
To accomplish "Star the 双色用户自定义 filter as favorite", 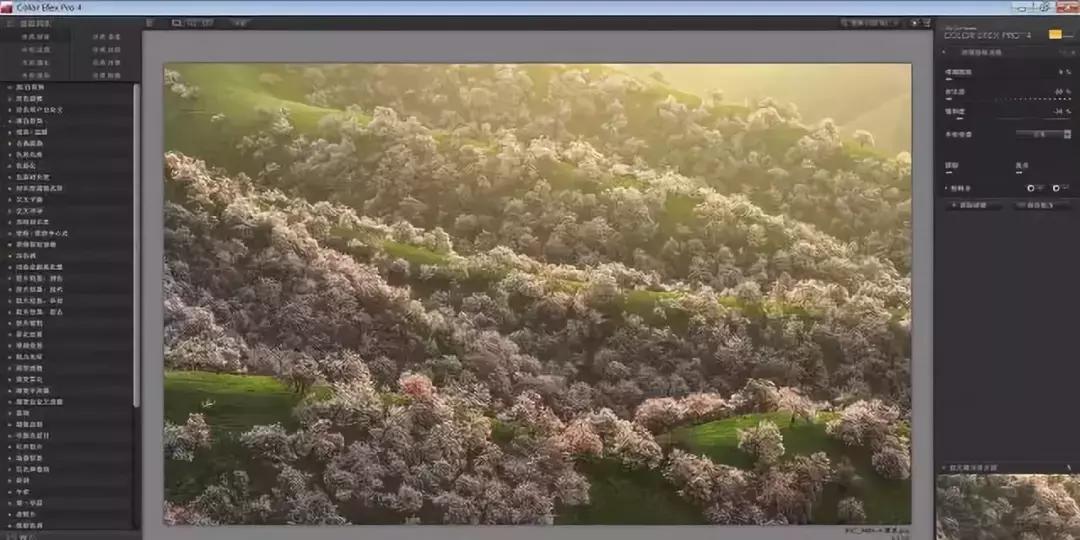I will 10,110.
